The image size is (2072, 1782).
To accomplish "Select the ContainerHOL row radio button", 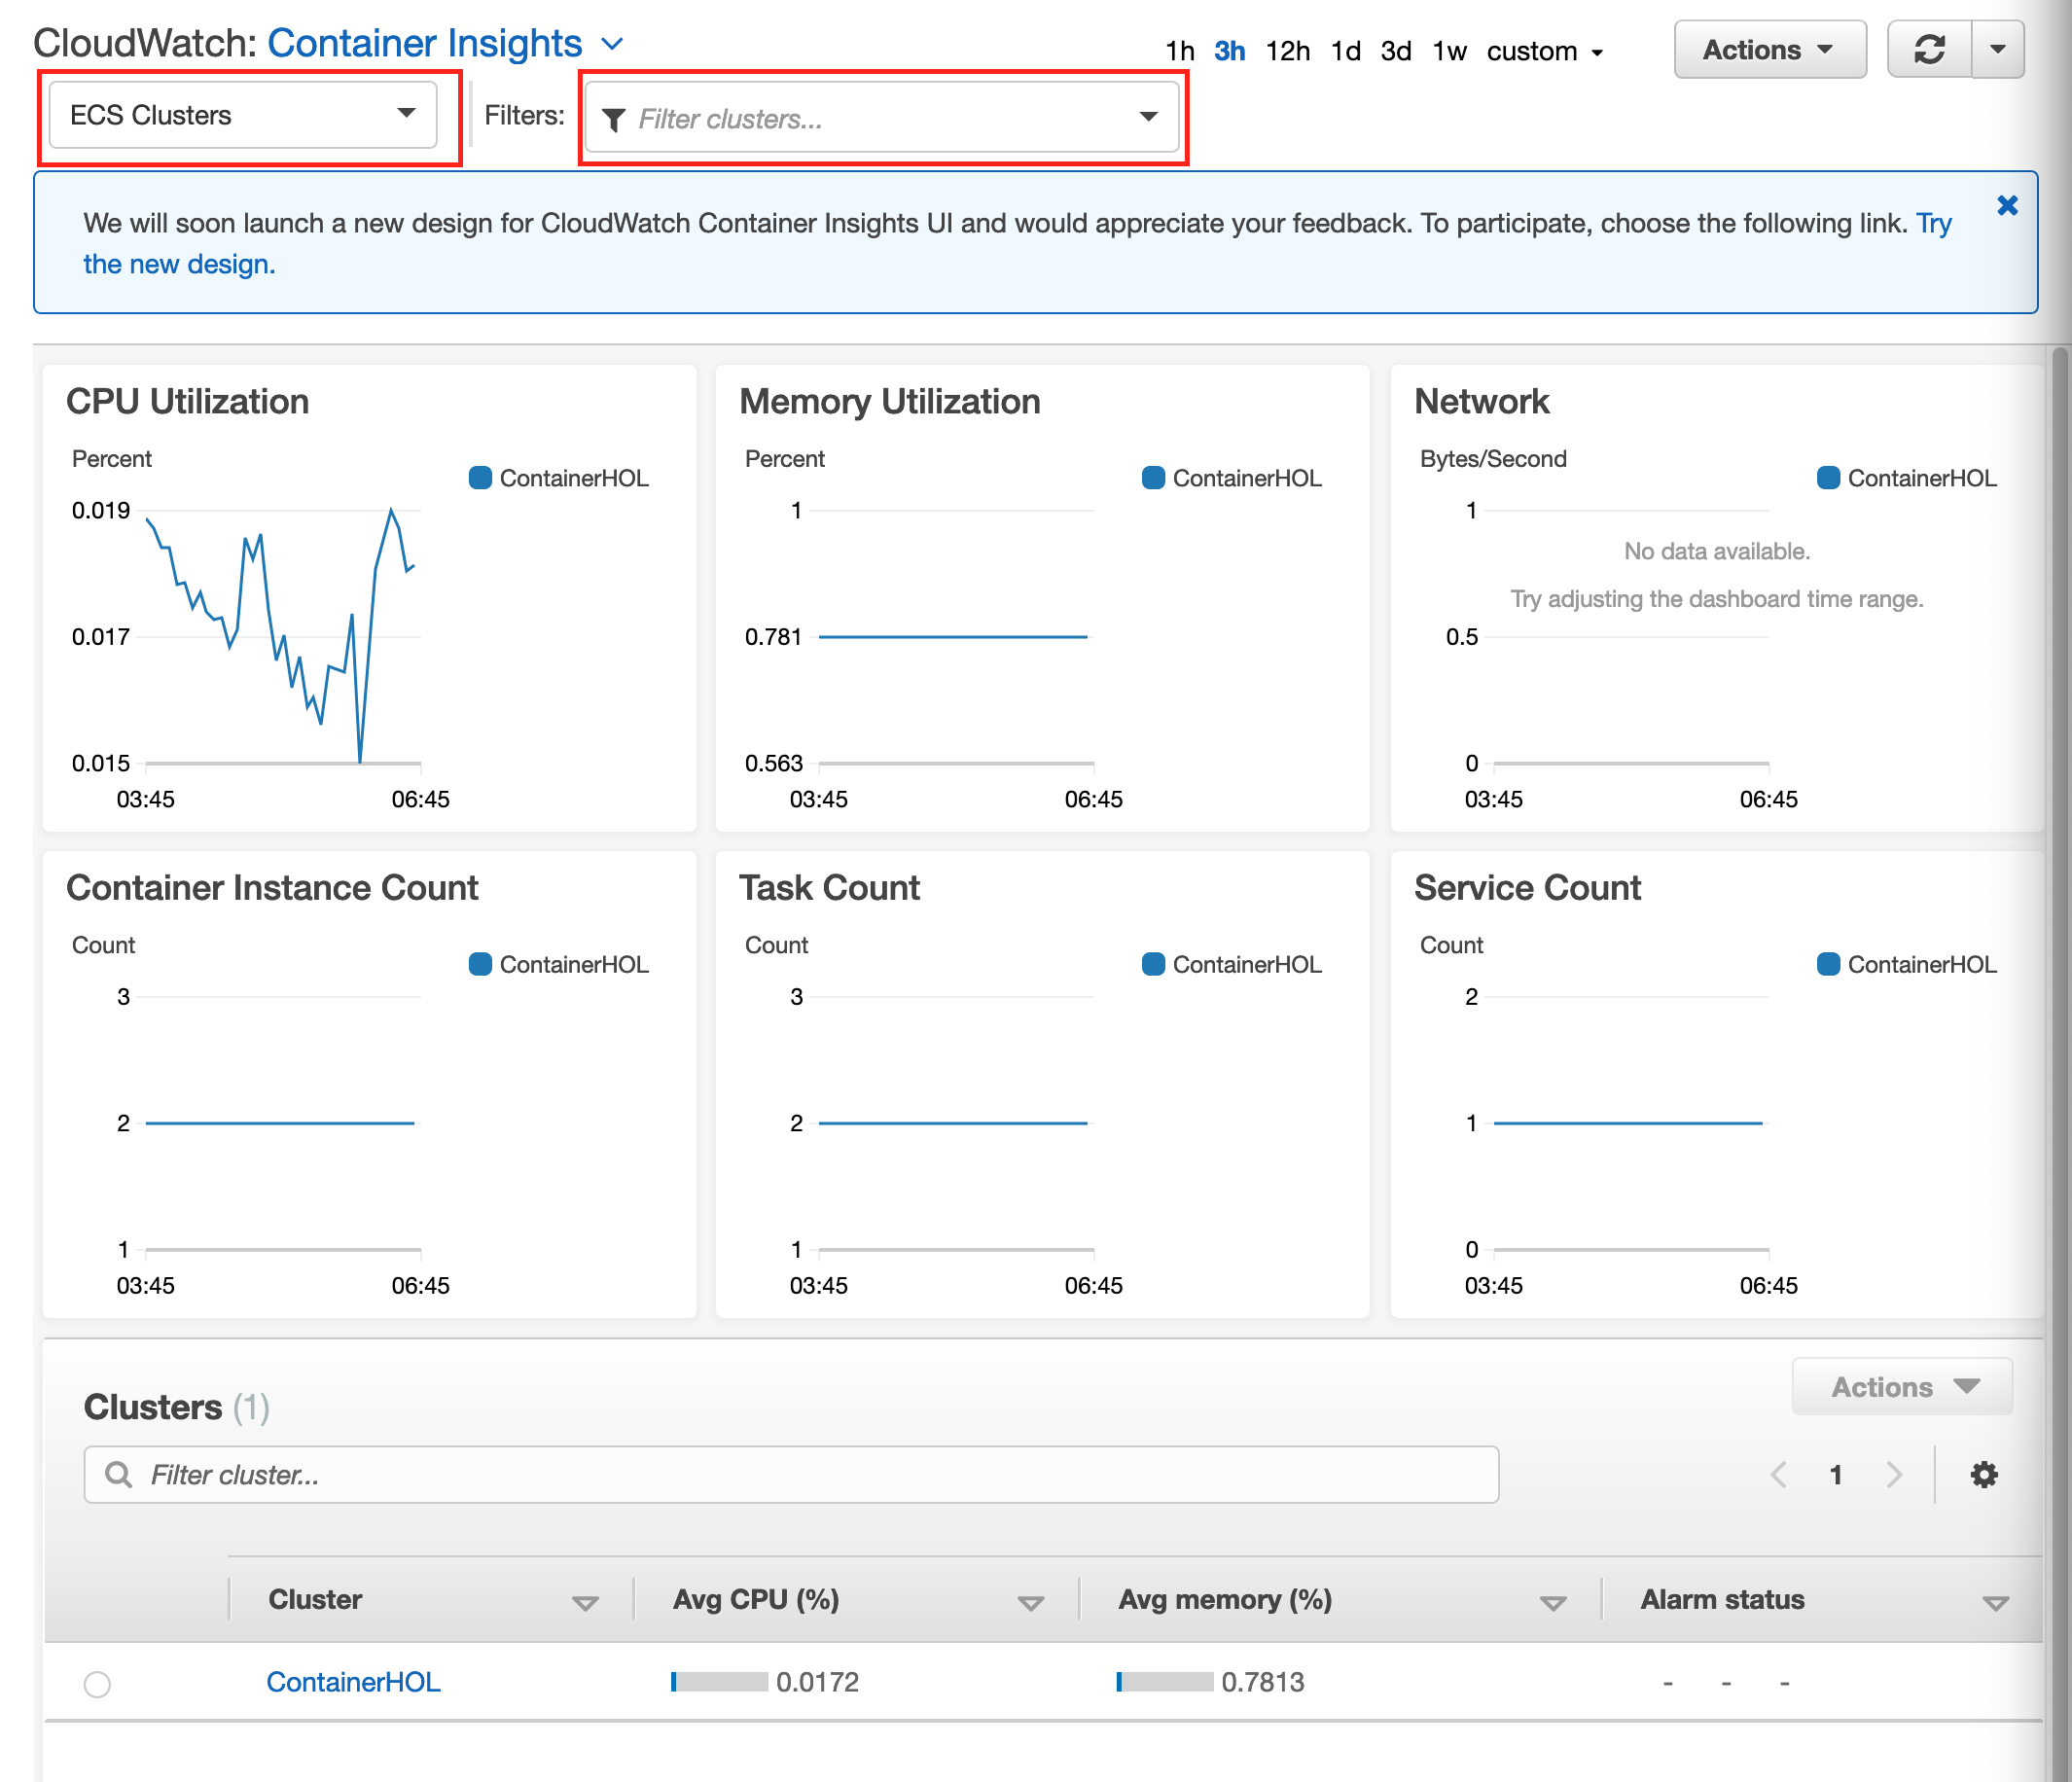I will click(x=97, y=1684).
